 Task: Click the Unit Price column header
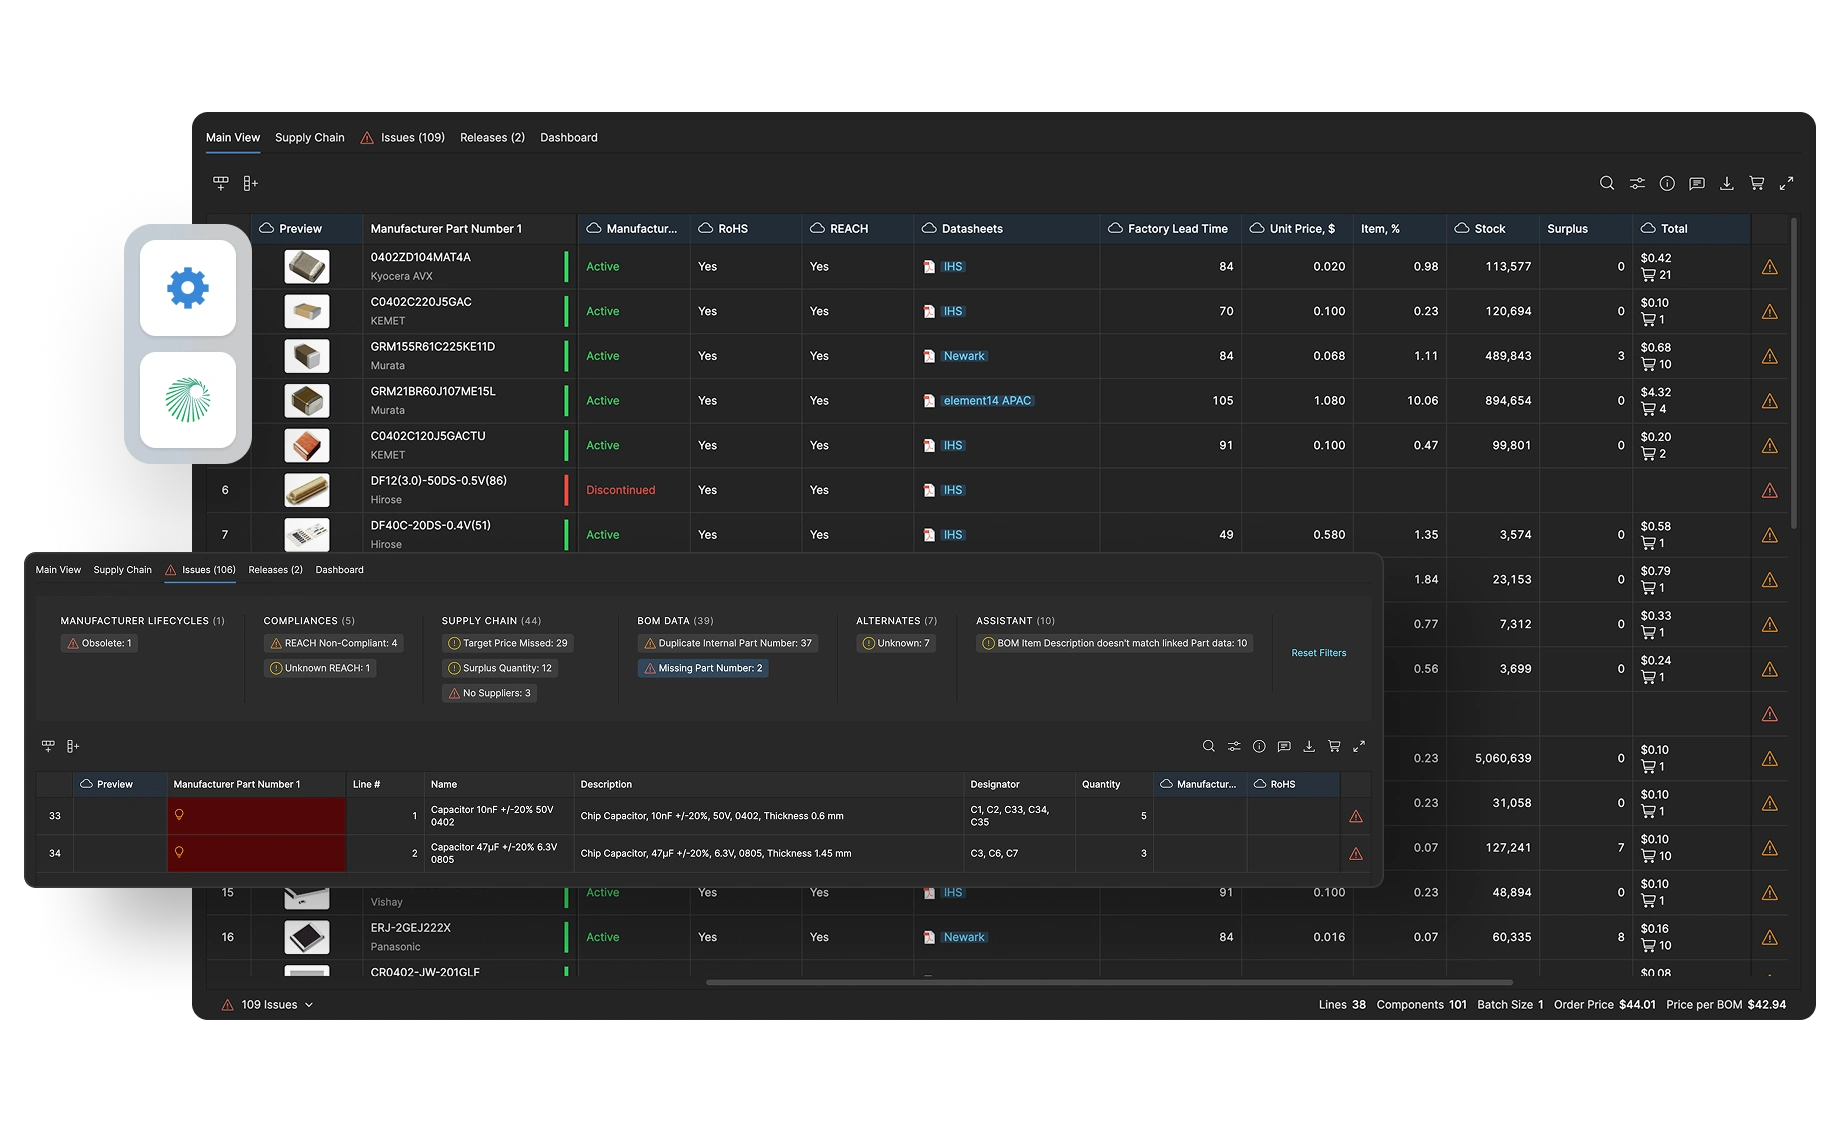1301,229
